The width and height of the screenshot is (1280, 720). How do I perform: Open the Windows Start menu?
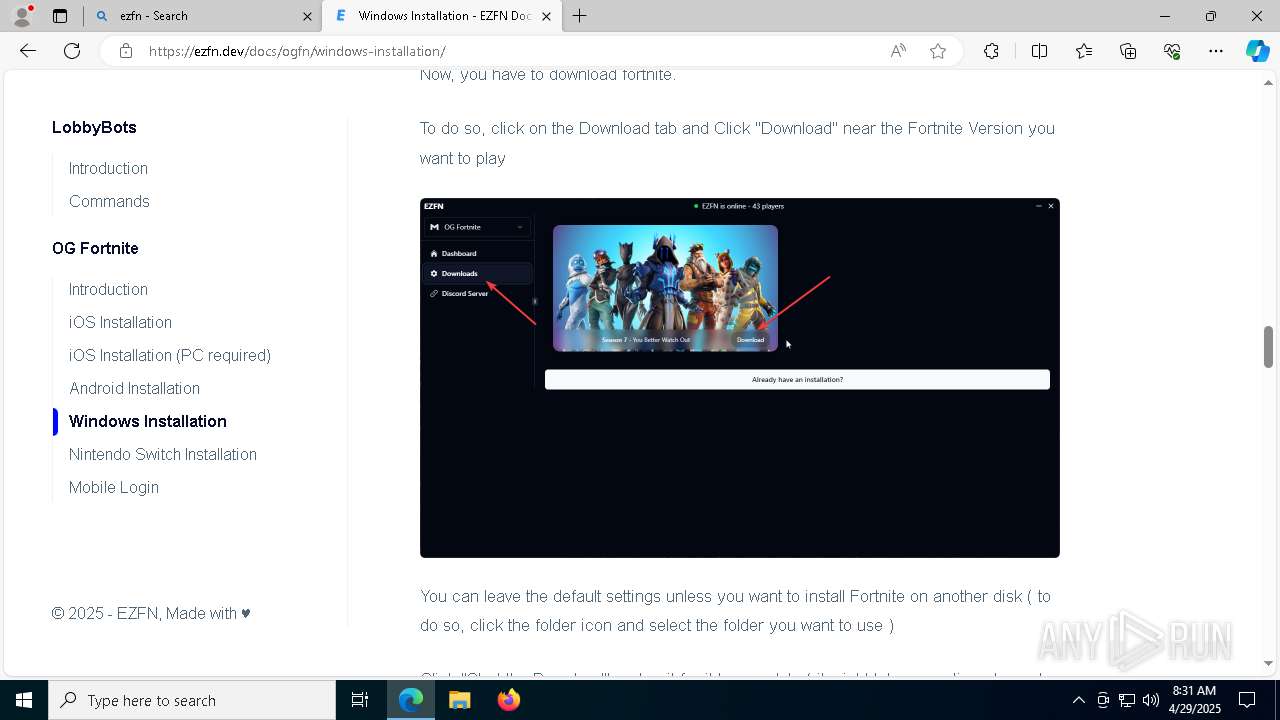(x=24, y=700)
